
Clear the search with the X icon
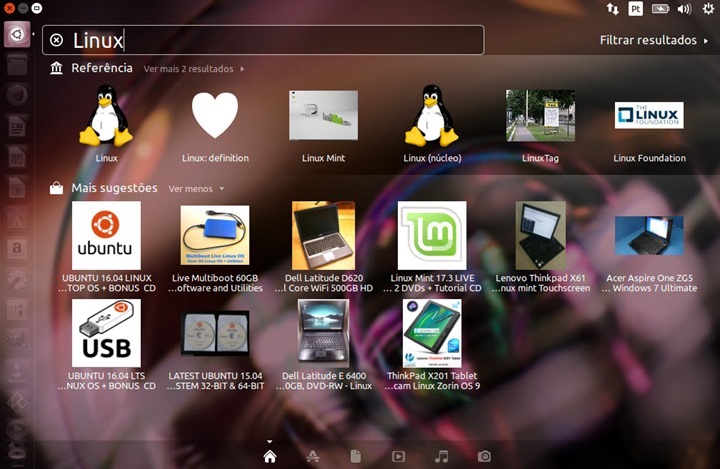point(56,40)
